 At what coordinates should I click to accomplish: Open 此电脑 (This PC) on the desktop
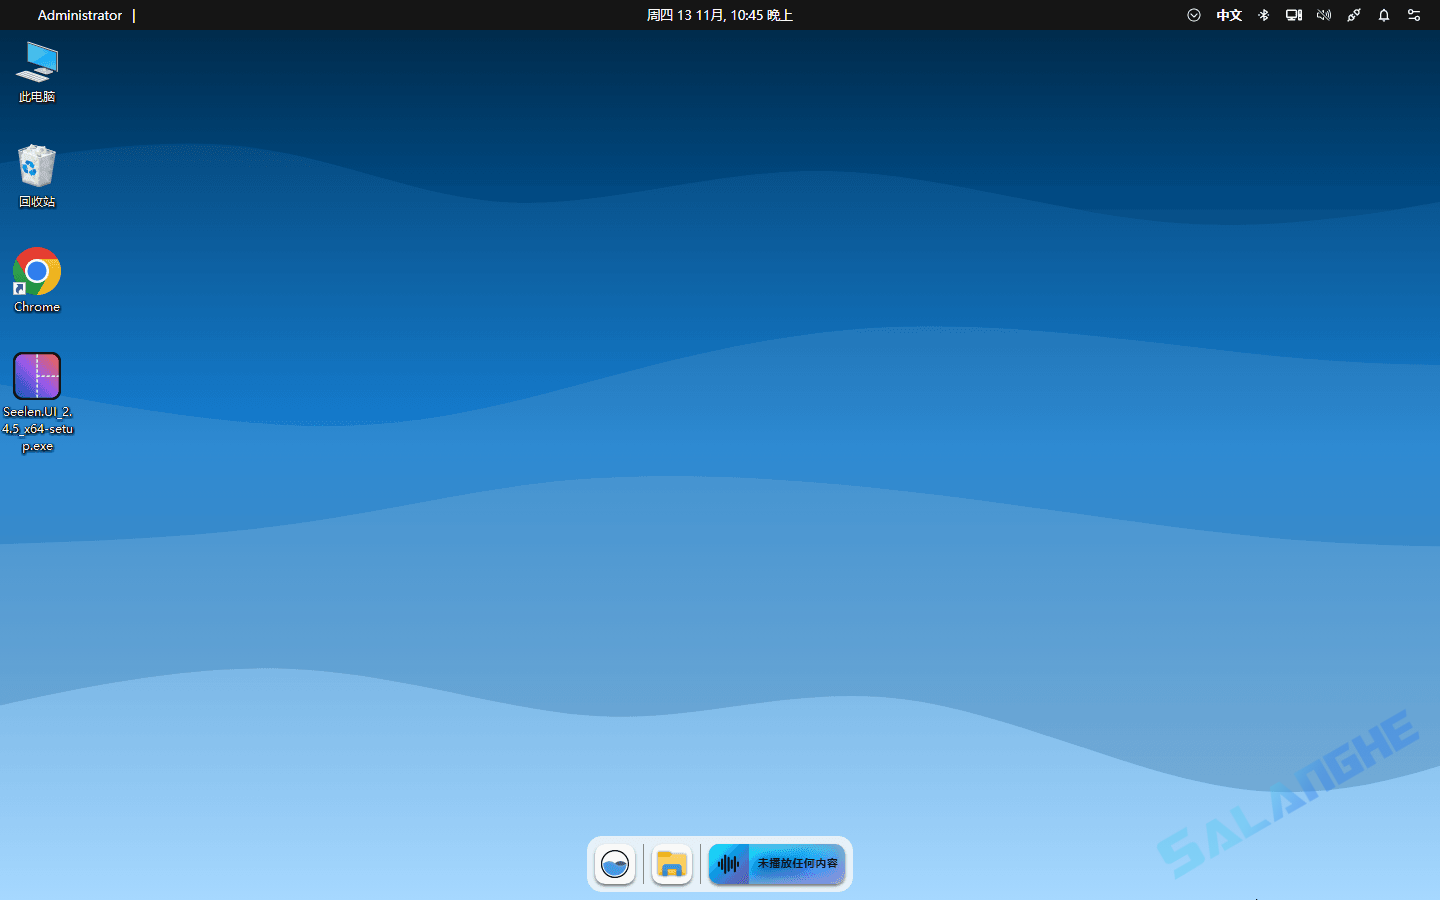click(37, 70)
